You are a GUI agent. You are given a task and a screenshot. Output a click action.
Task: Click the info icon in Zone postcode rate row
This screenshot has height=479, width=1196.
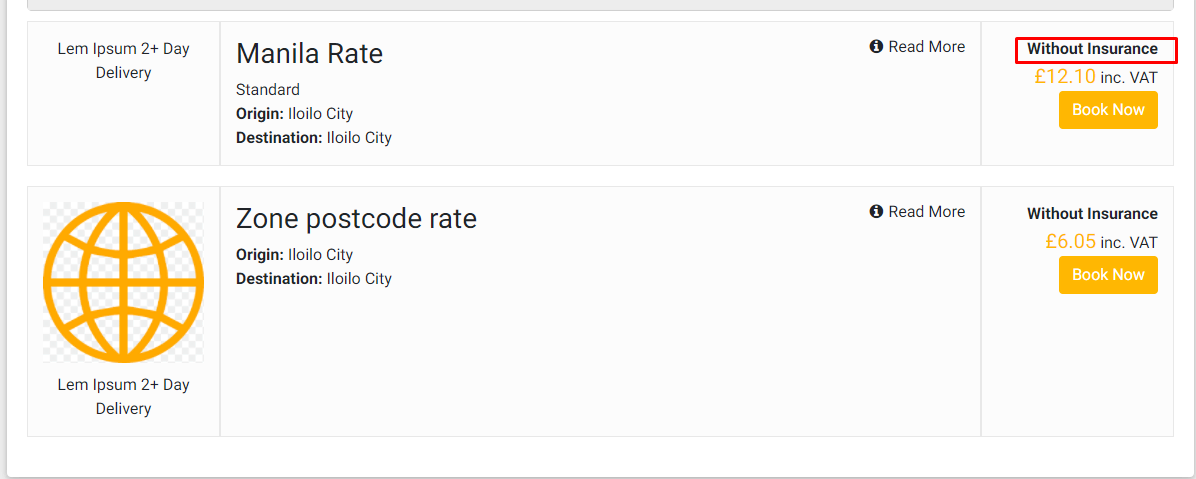[x=876, y=212]
